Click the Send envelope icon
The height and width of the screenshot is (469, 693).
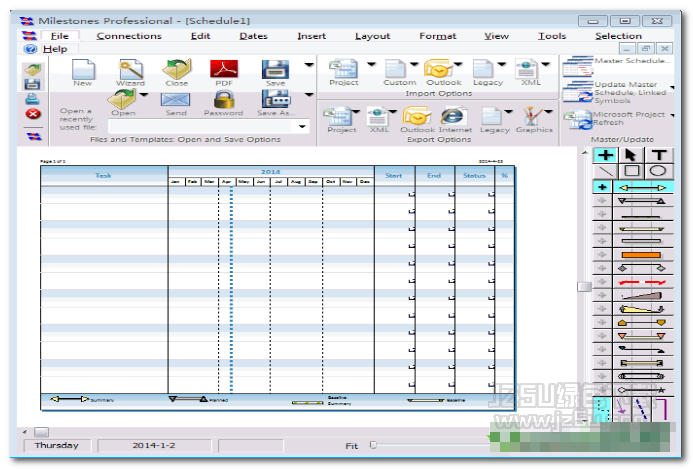point(175,100)
